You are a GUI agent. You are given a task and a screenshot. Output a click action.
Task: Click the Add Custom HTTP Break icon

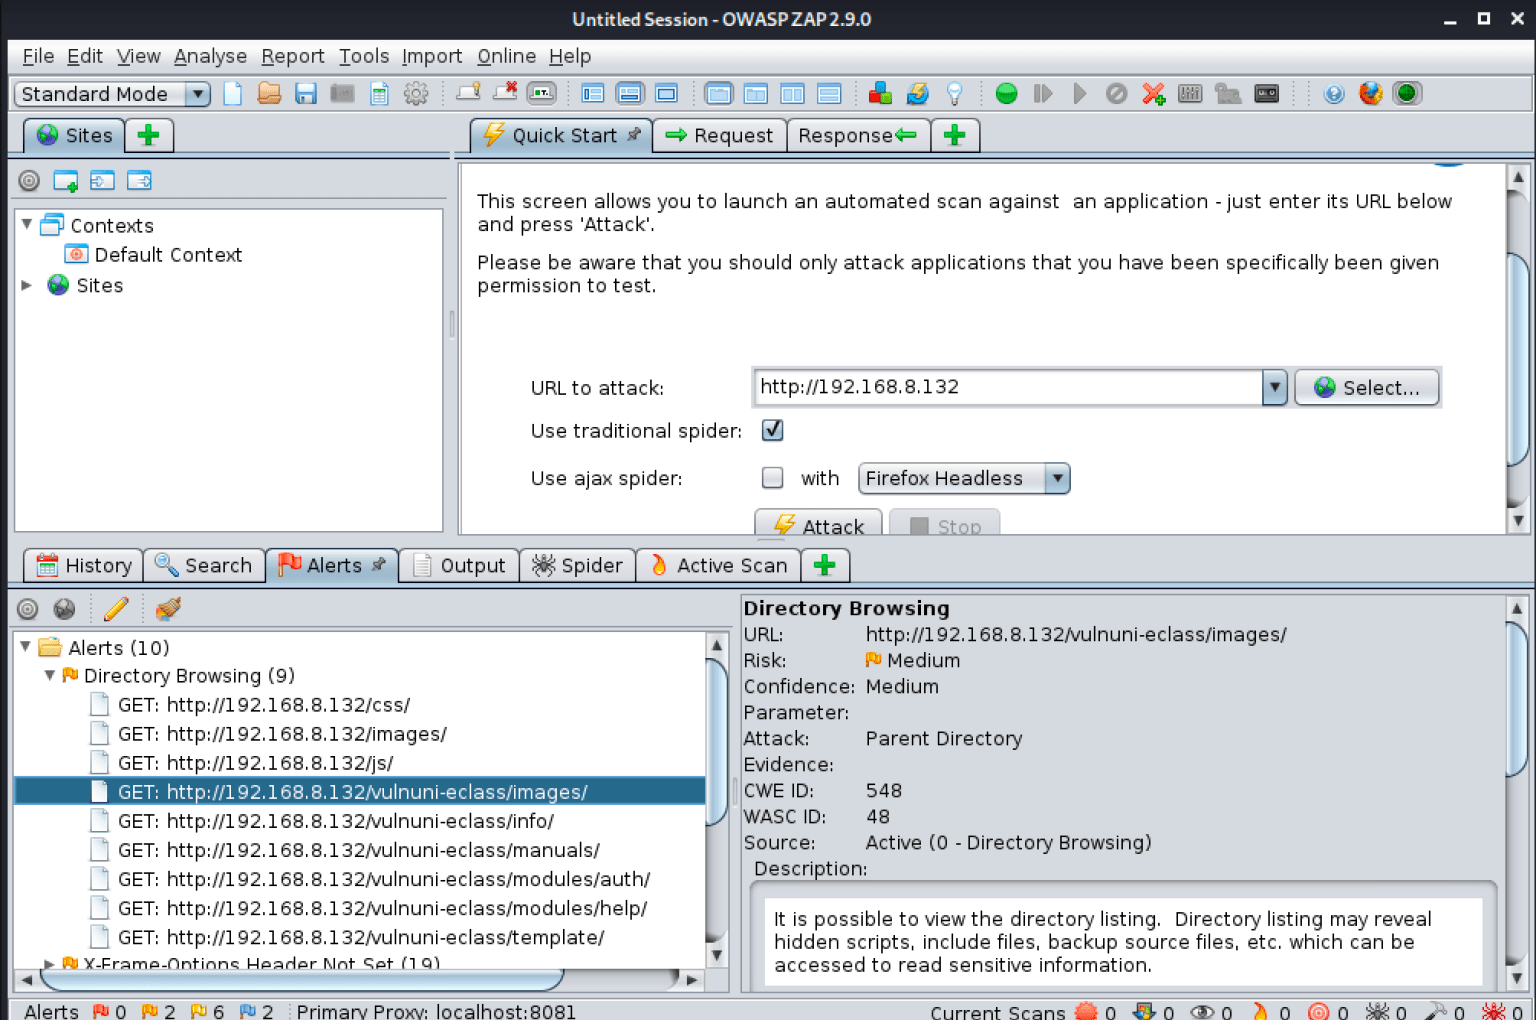[1153, 94]
